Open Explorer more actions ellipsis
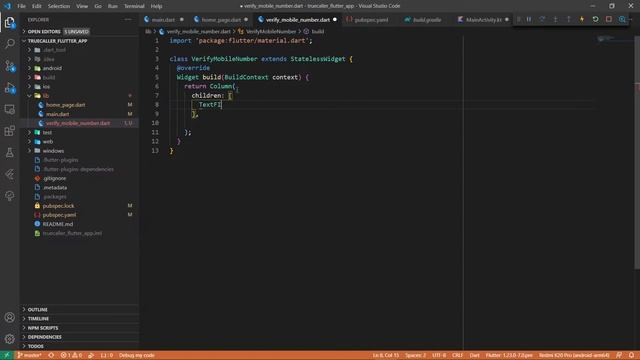 click(128, 20)
